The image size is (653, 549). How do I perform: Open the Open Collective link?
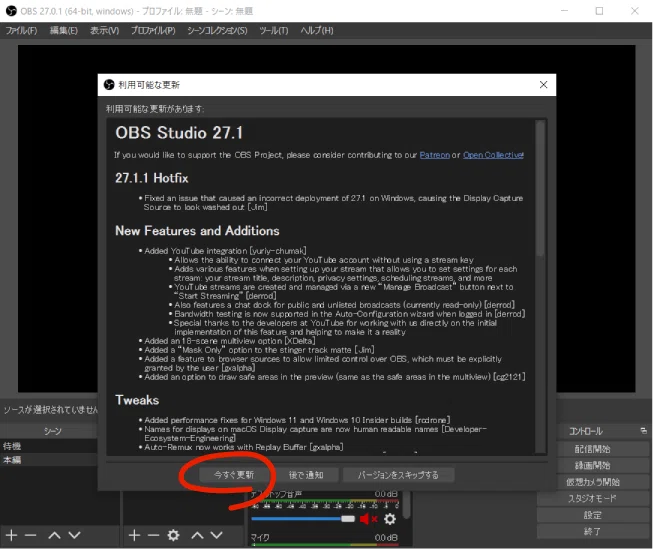[493, 155]
